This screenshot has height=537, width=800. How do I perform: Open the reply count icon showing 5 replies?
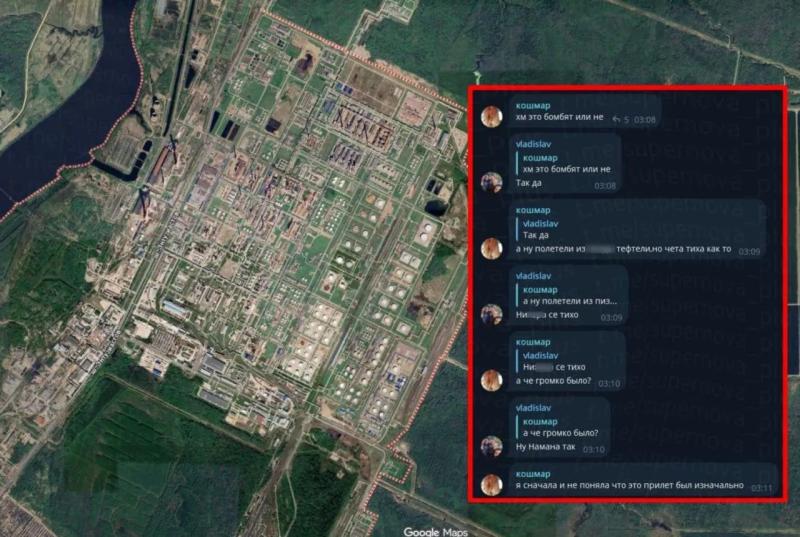point(620,119)
